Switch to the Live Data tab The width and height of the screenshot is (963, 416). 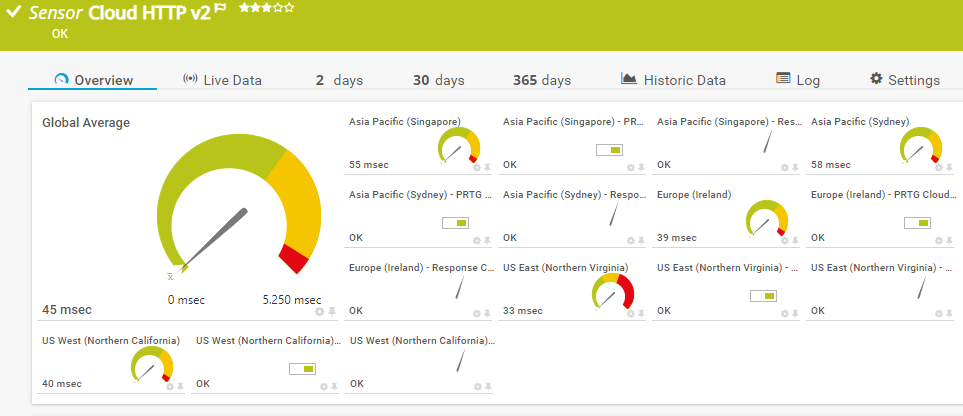click(222, 80)
